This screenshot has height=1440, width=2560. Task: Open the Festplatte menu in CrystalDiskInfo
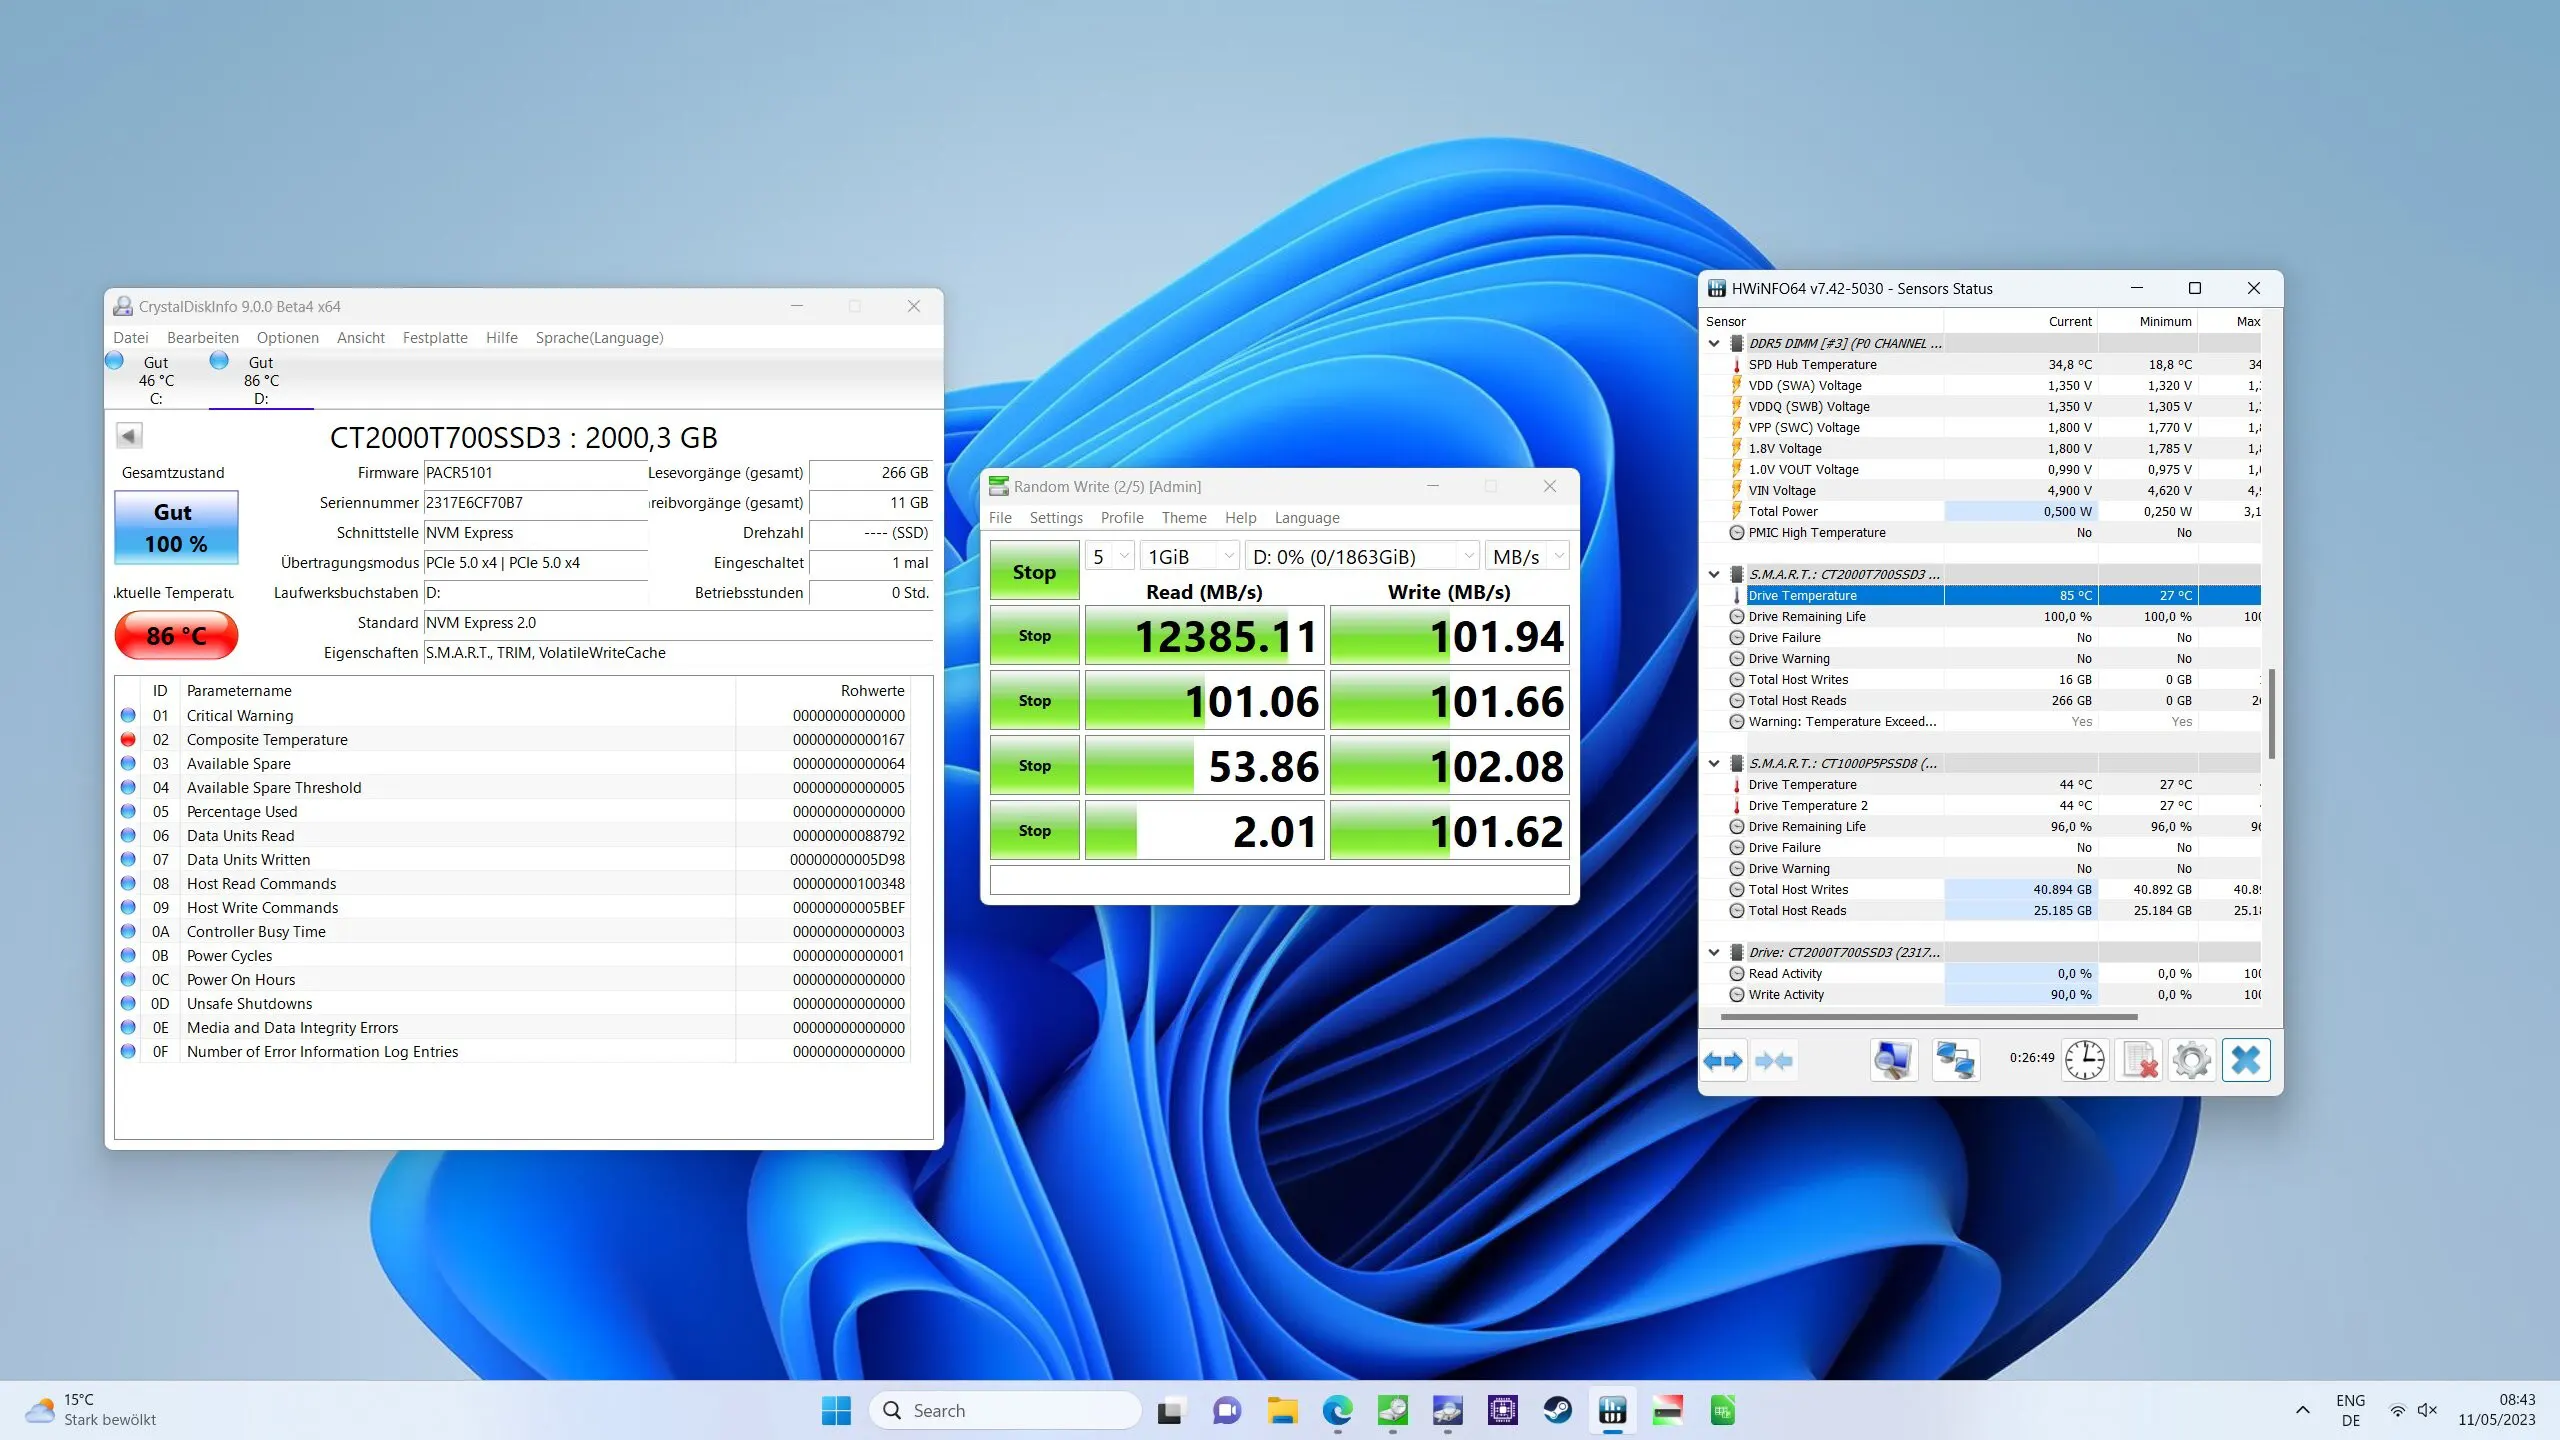coord(435,338)
